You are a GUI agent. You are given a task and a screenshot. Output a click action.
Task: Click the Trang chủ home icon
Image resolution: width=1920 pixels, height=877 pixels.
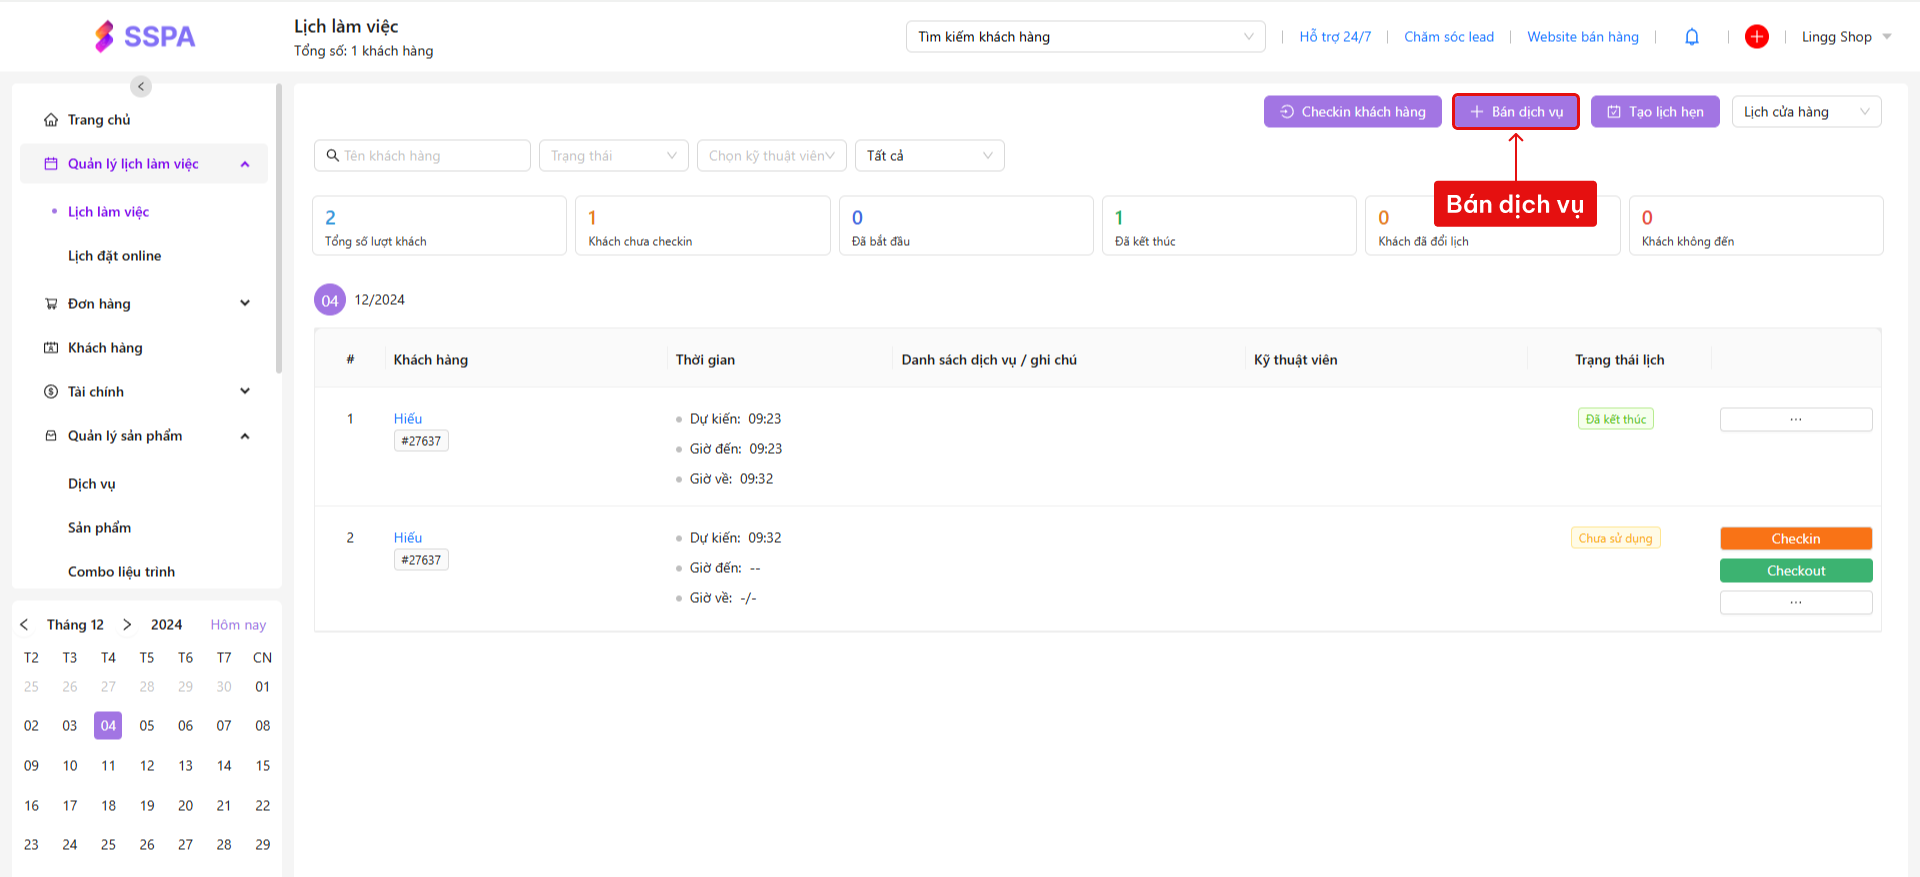click(x=51, y=120)
